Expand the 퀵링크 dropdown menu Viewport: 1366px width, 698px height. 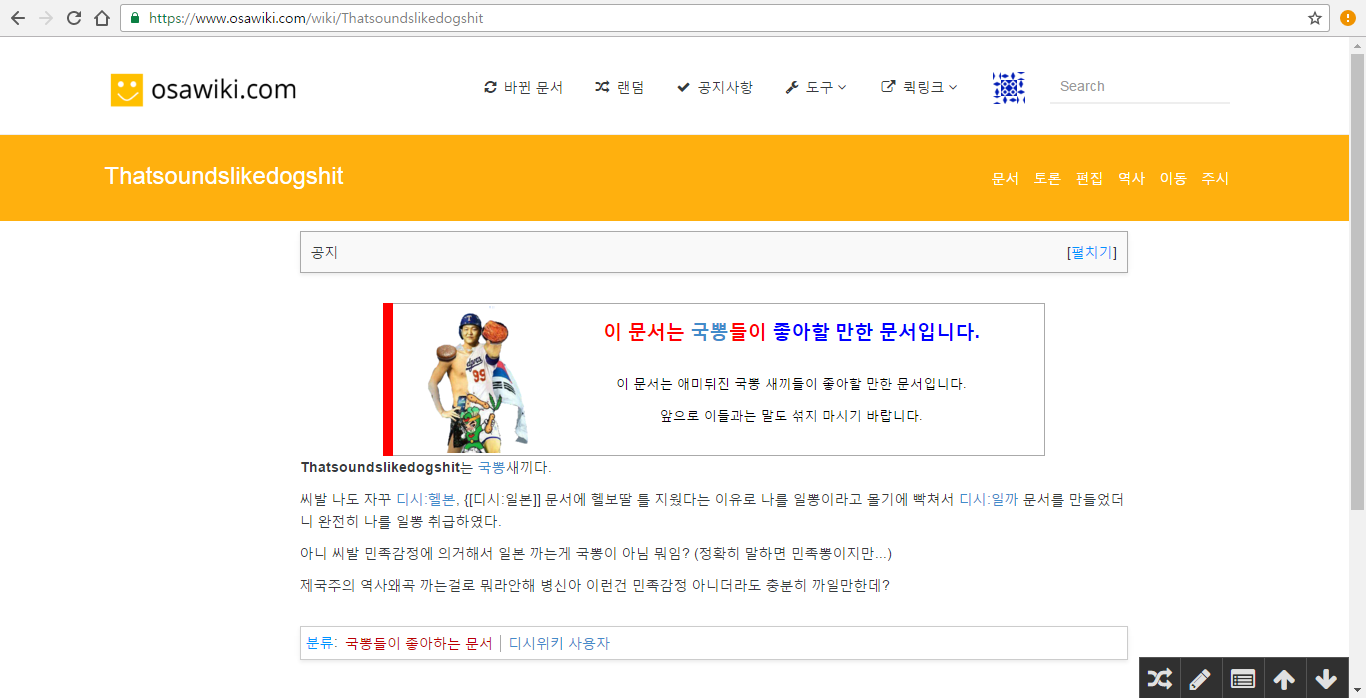(x=919, y=88)
